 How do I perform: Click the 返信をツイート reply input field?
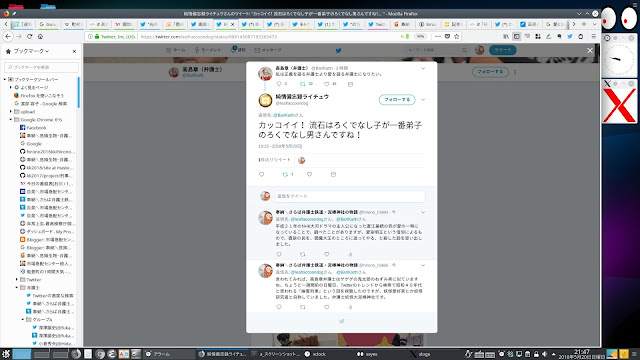coord(349,196)
